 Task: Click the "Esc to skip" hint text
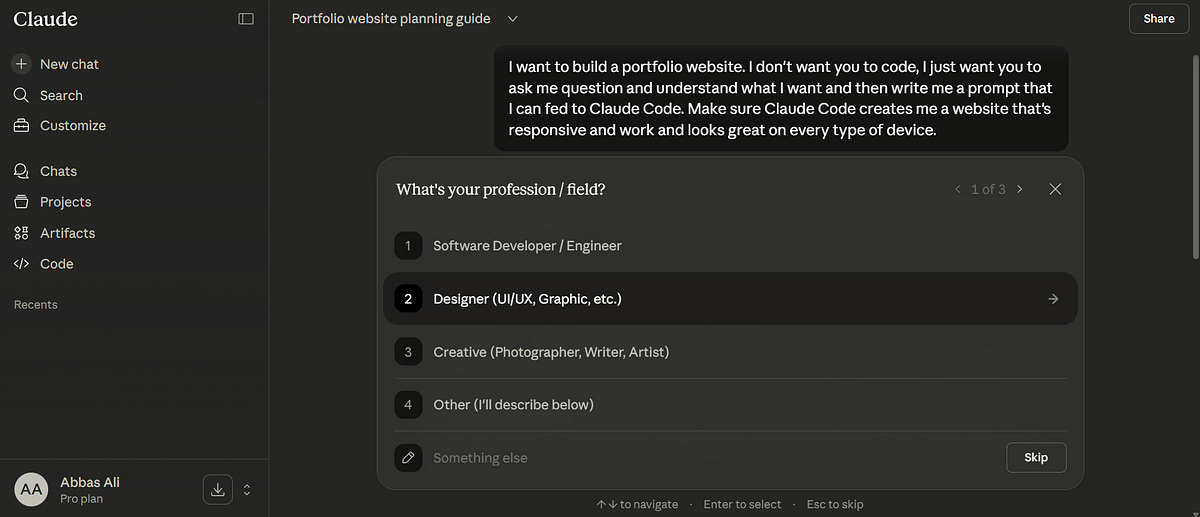[835, 505]
